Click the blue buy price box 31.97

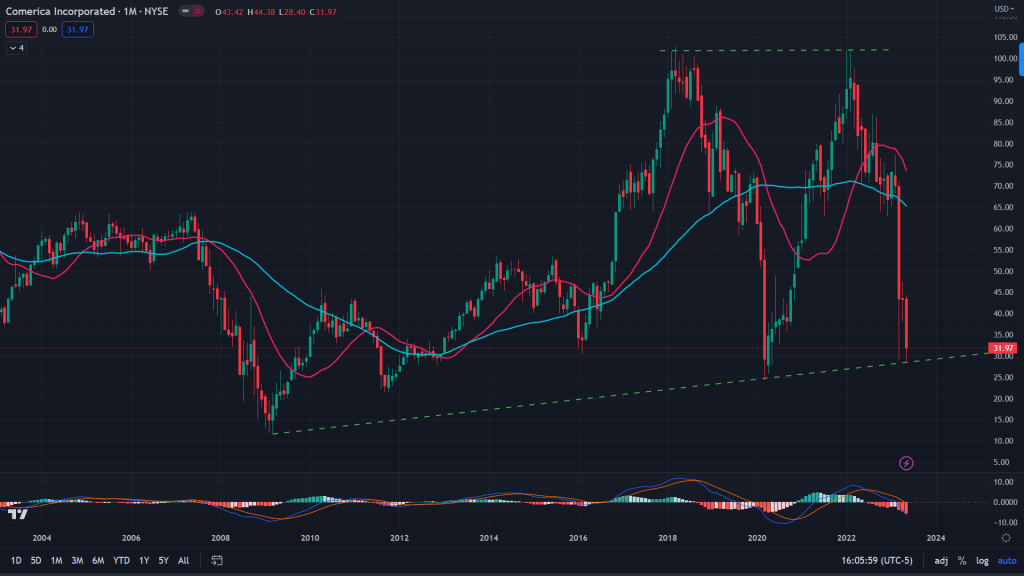76,29
